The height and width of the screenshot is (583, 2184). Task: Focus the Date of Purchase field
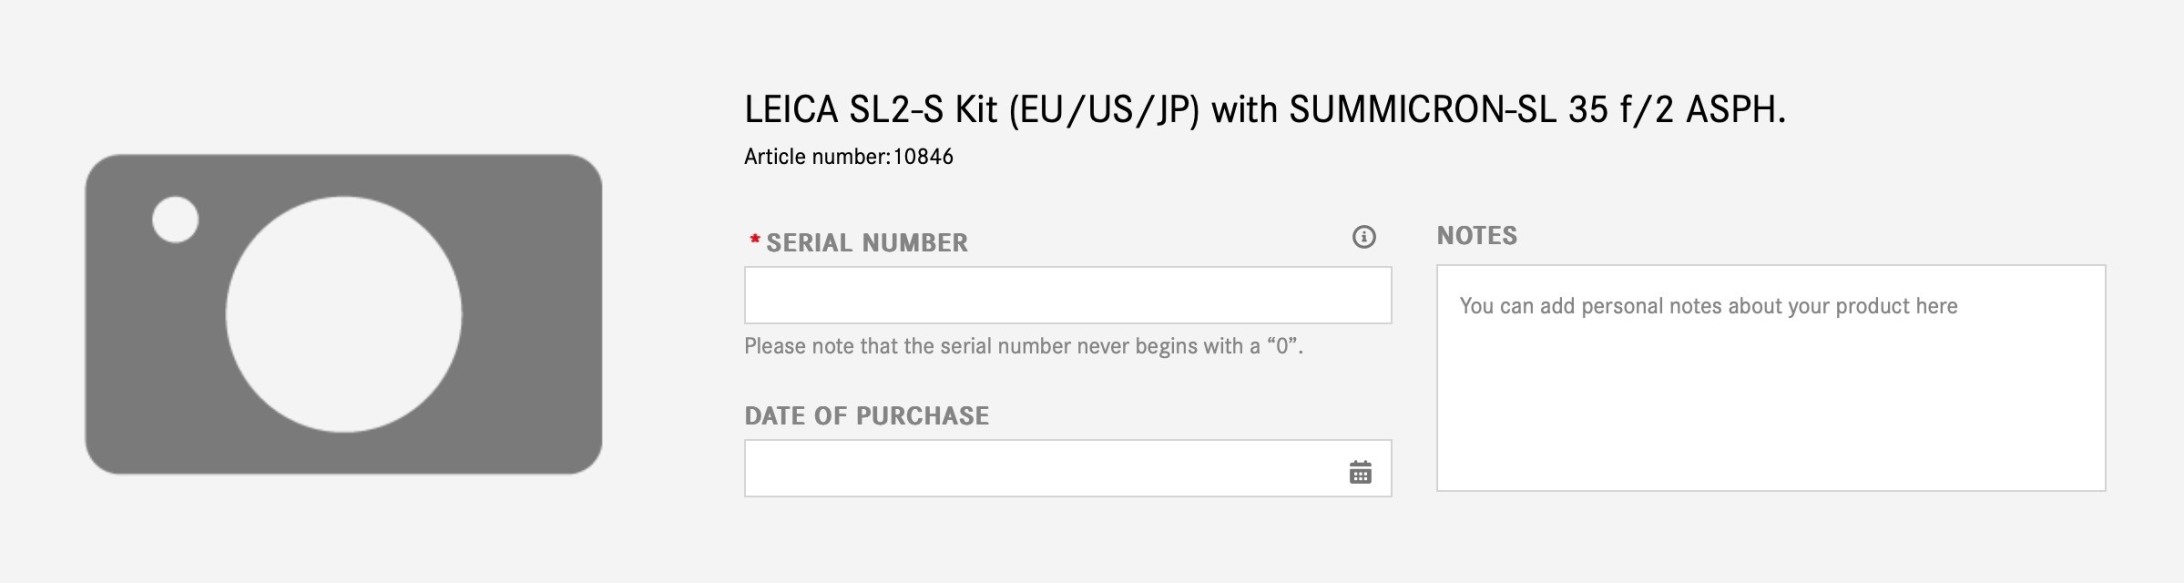pos(1040,468)
